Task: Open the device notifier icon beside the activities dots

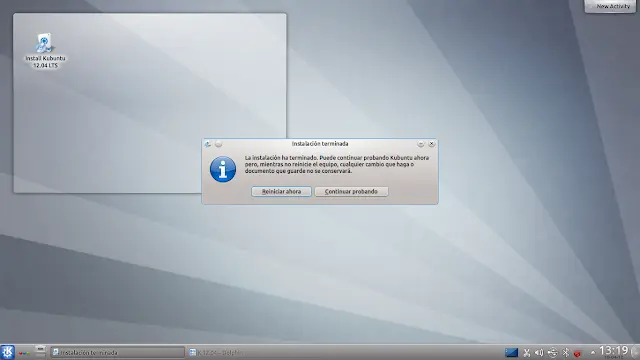Action: pos(40,352)
